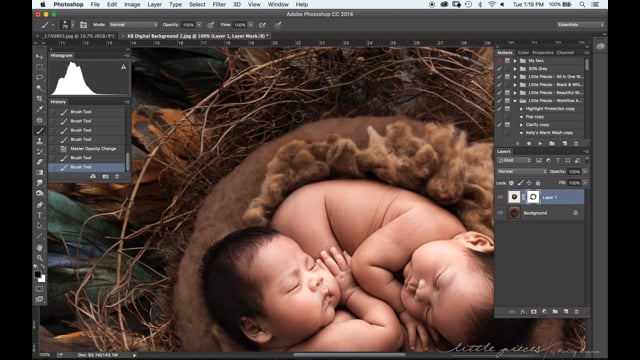The image size is (640, 360).
Task: Toggle checkmark for Highlight Protection copy action
Action: [499, 109]
